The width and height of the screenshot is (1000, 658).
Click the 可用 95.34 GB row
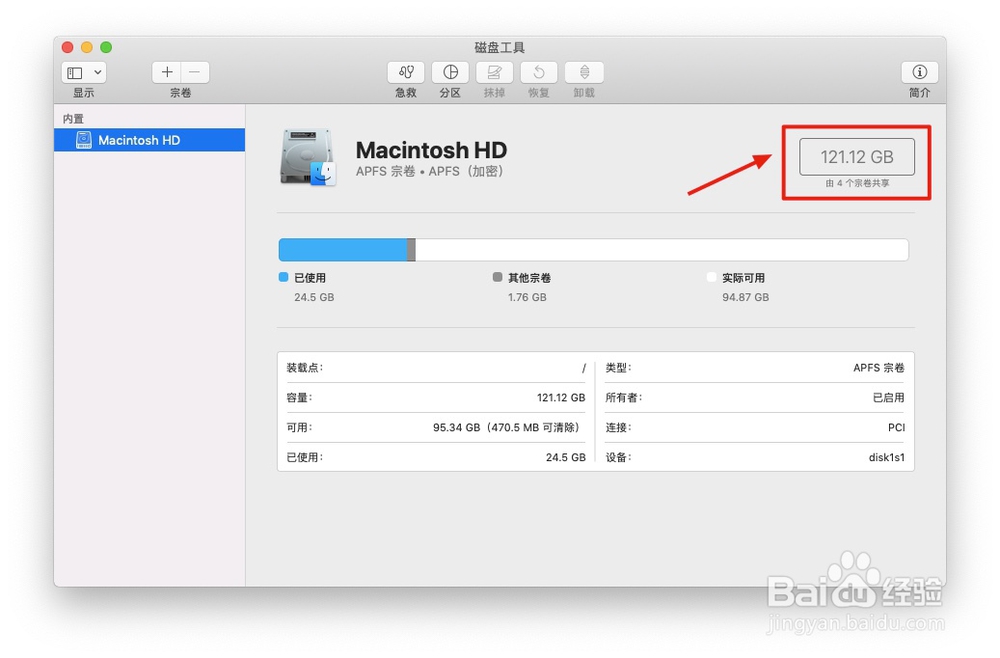pos(436,427)
